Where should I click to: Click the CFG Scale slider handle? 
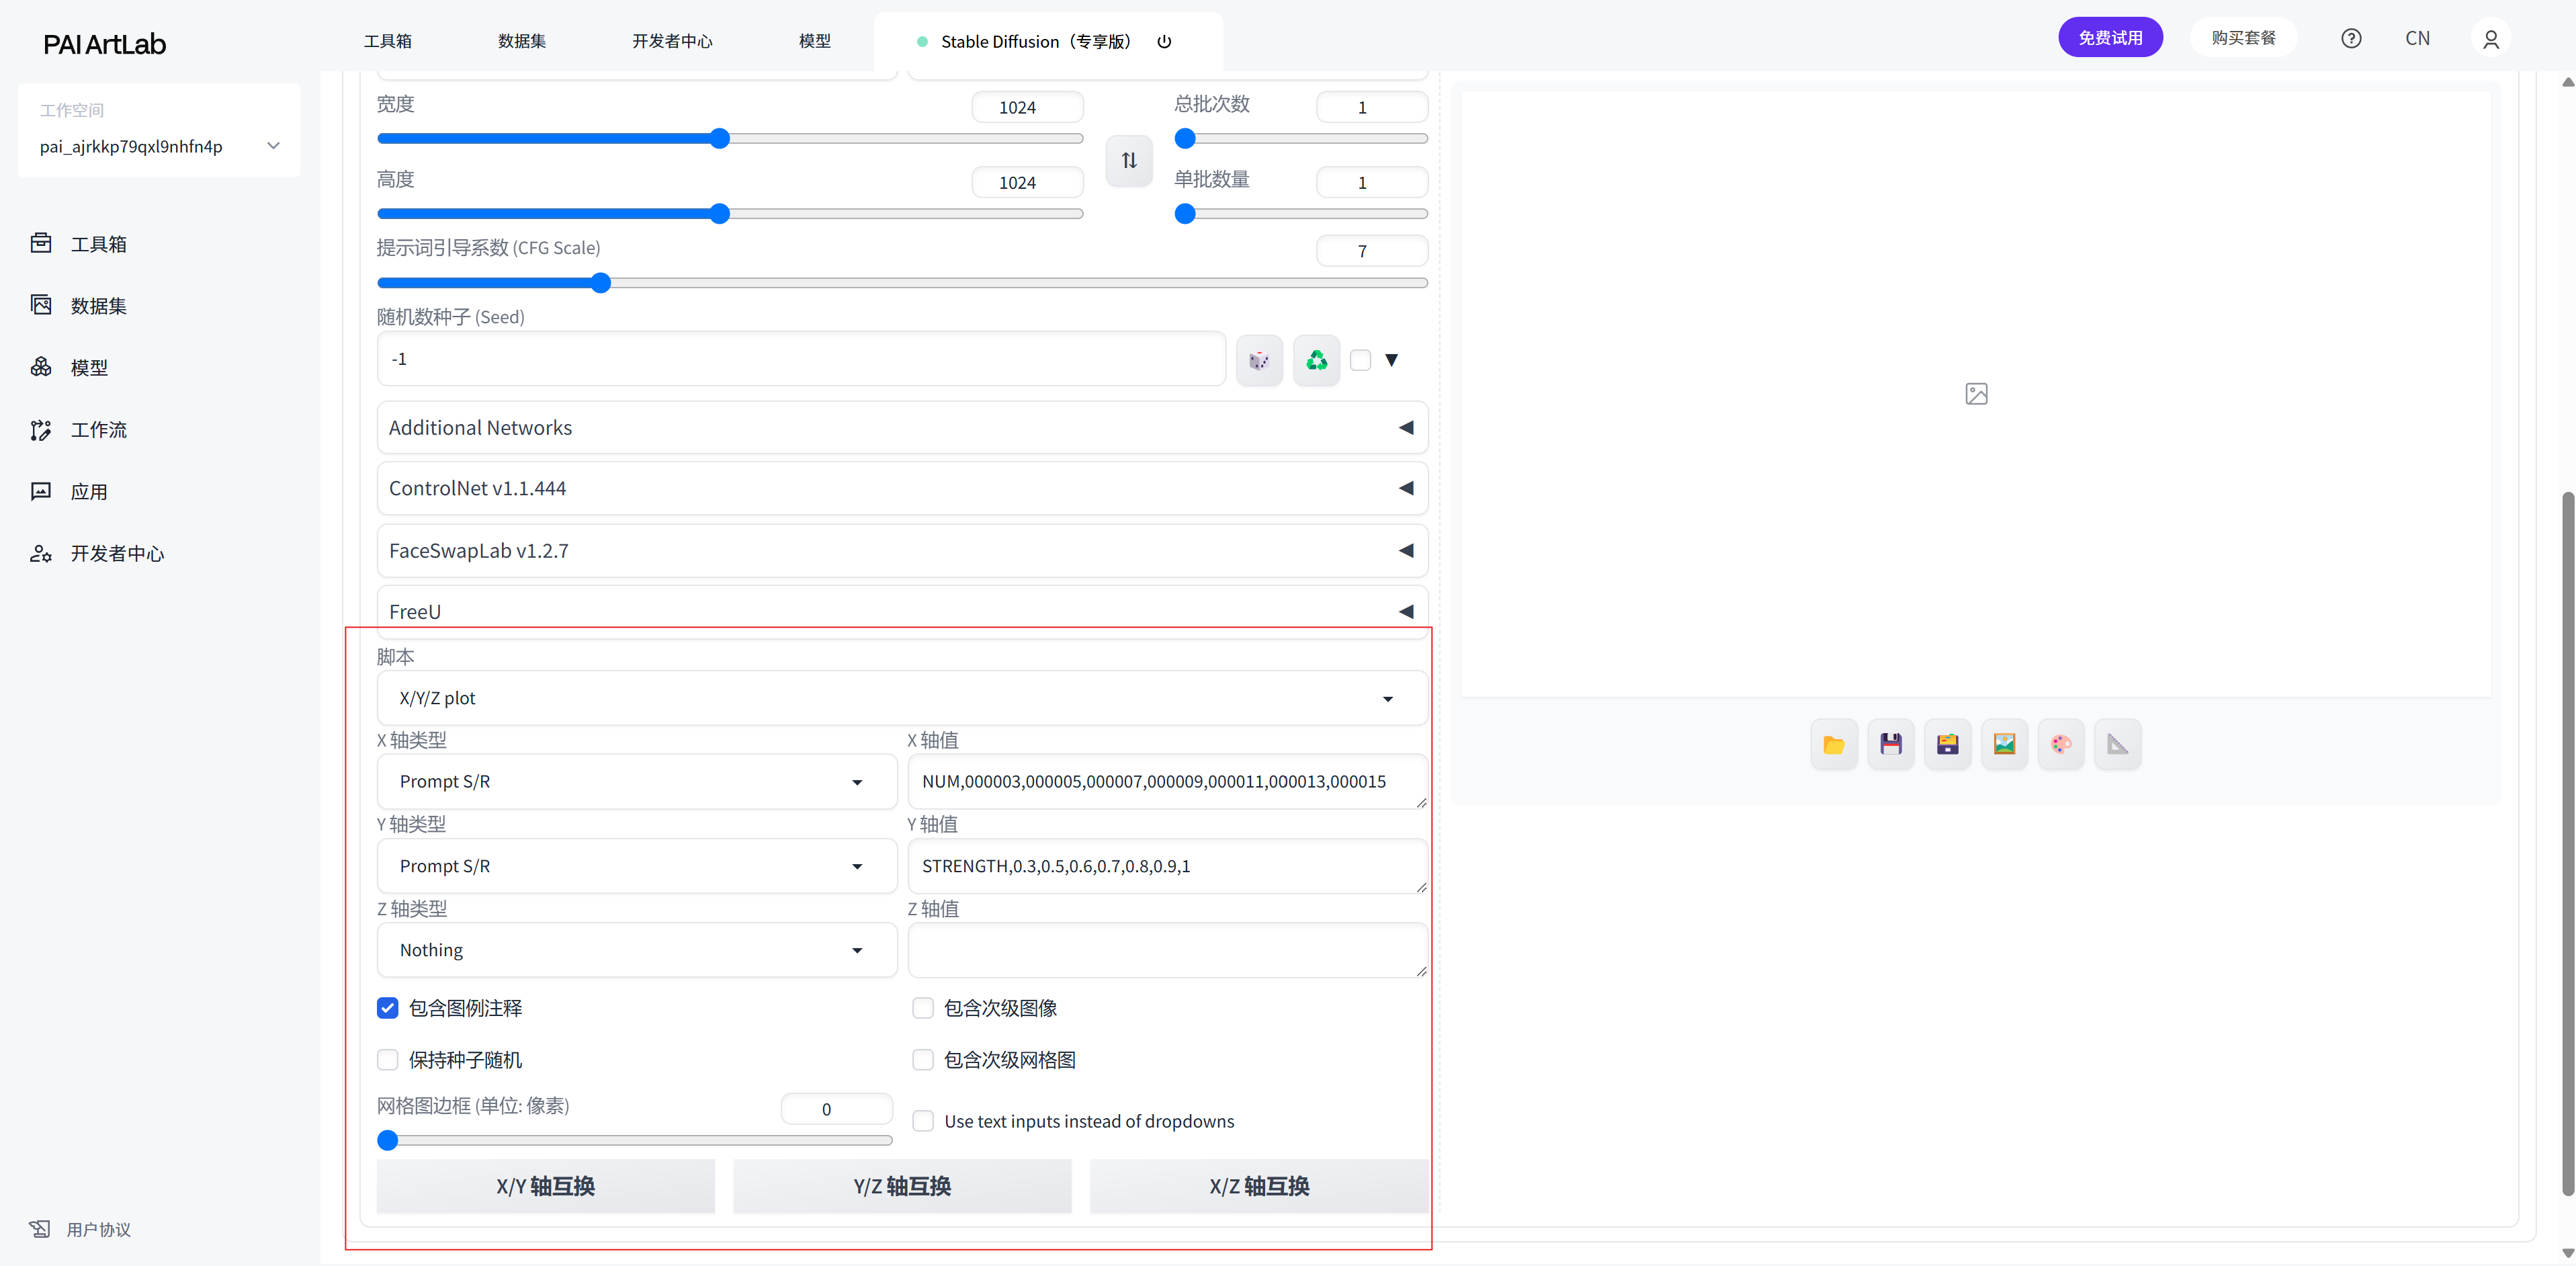600,283
